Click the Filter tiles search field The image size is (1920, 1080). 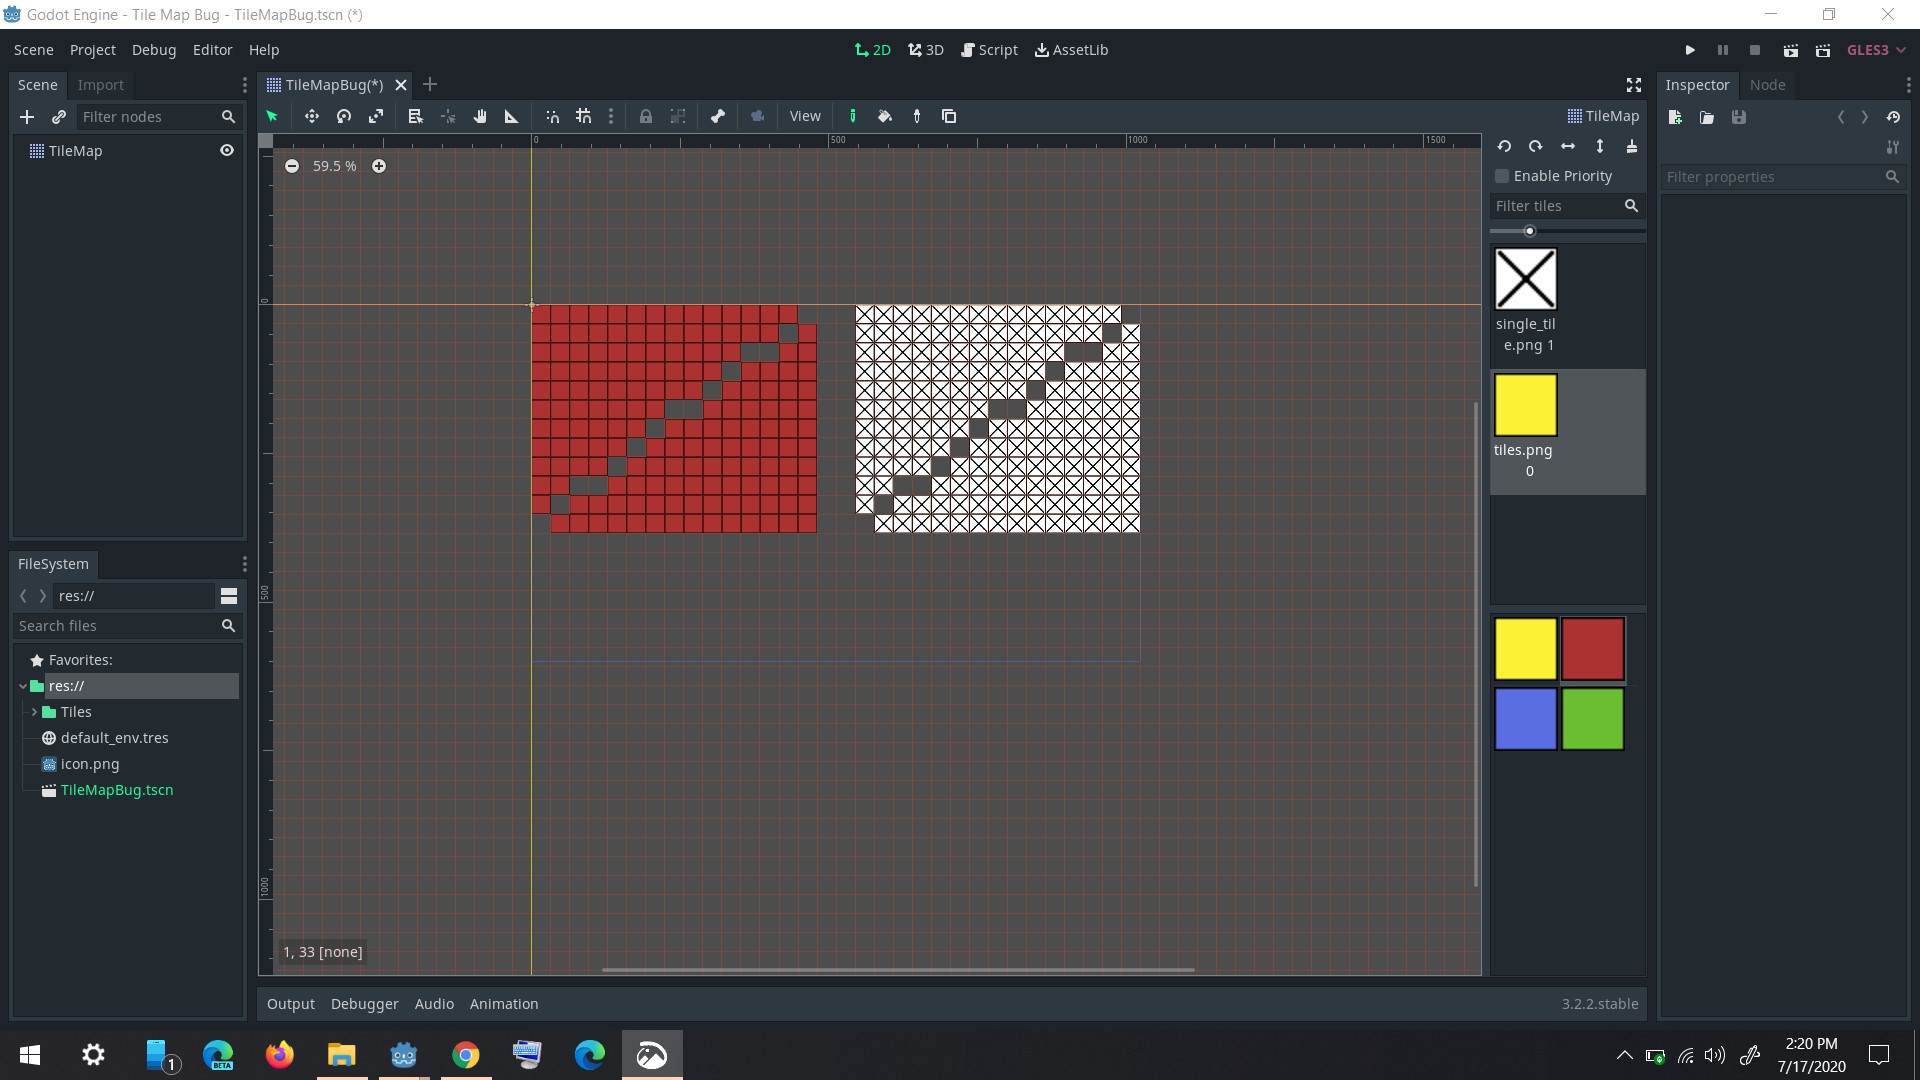1566,206
